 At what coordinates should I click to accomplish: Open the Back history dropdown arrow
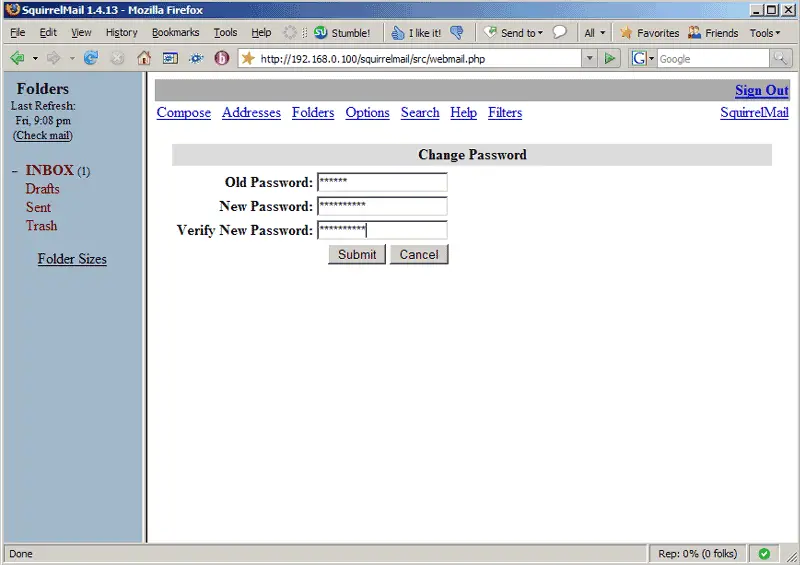35,59
